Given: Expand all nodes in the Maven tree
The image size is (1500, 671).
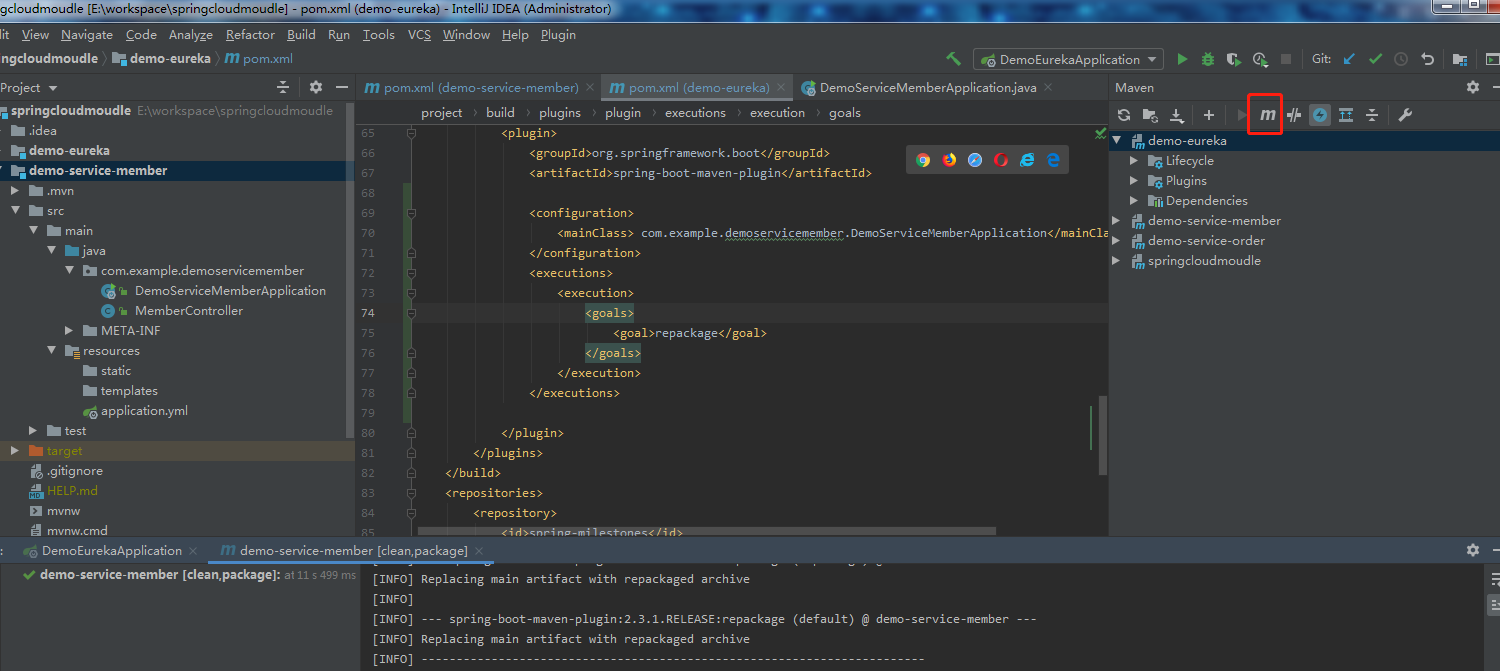Looking at the screenshot, I should 1347,114.
